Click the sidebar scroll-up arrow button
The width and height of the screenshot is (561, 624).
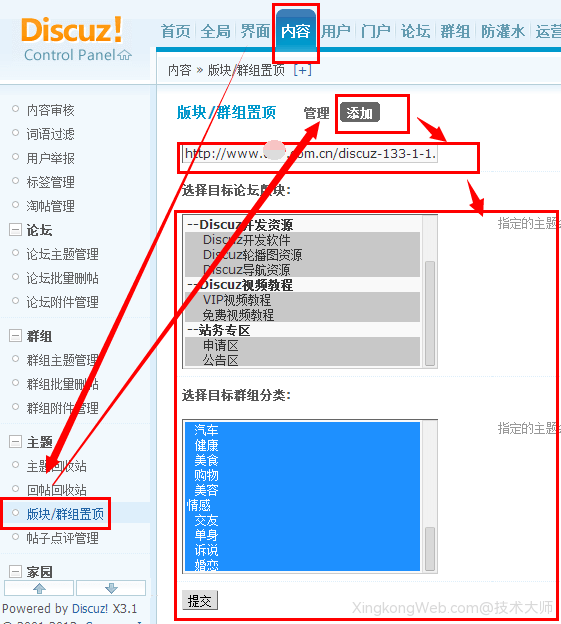click(39, 588)
